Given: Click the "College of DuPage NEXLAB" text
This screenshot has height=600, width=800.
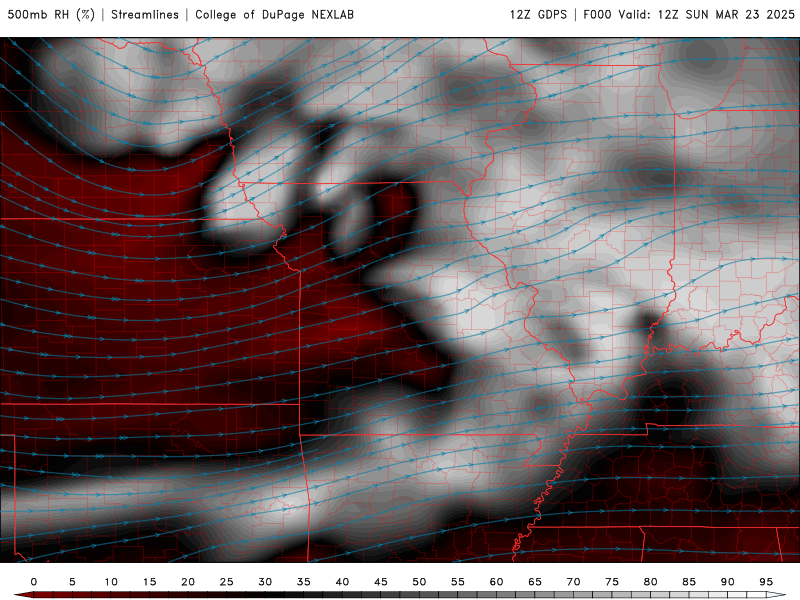Looking at the screenshot, I should [x=274, y=15].
